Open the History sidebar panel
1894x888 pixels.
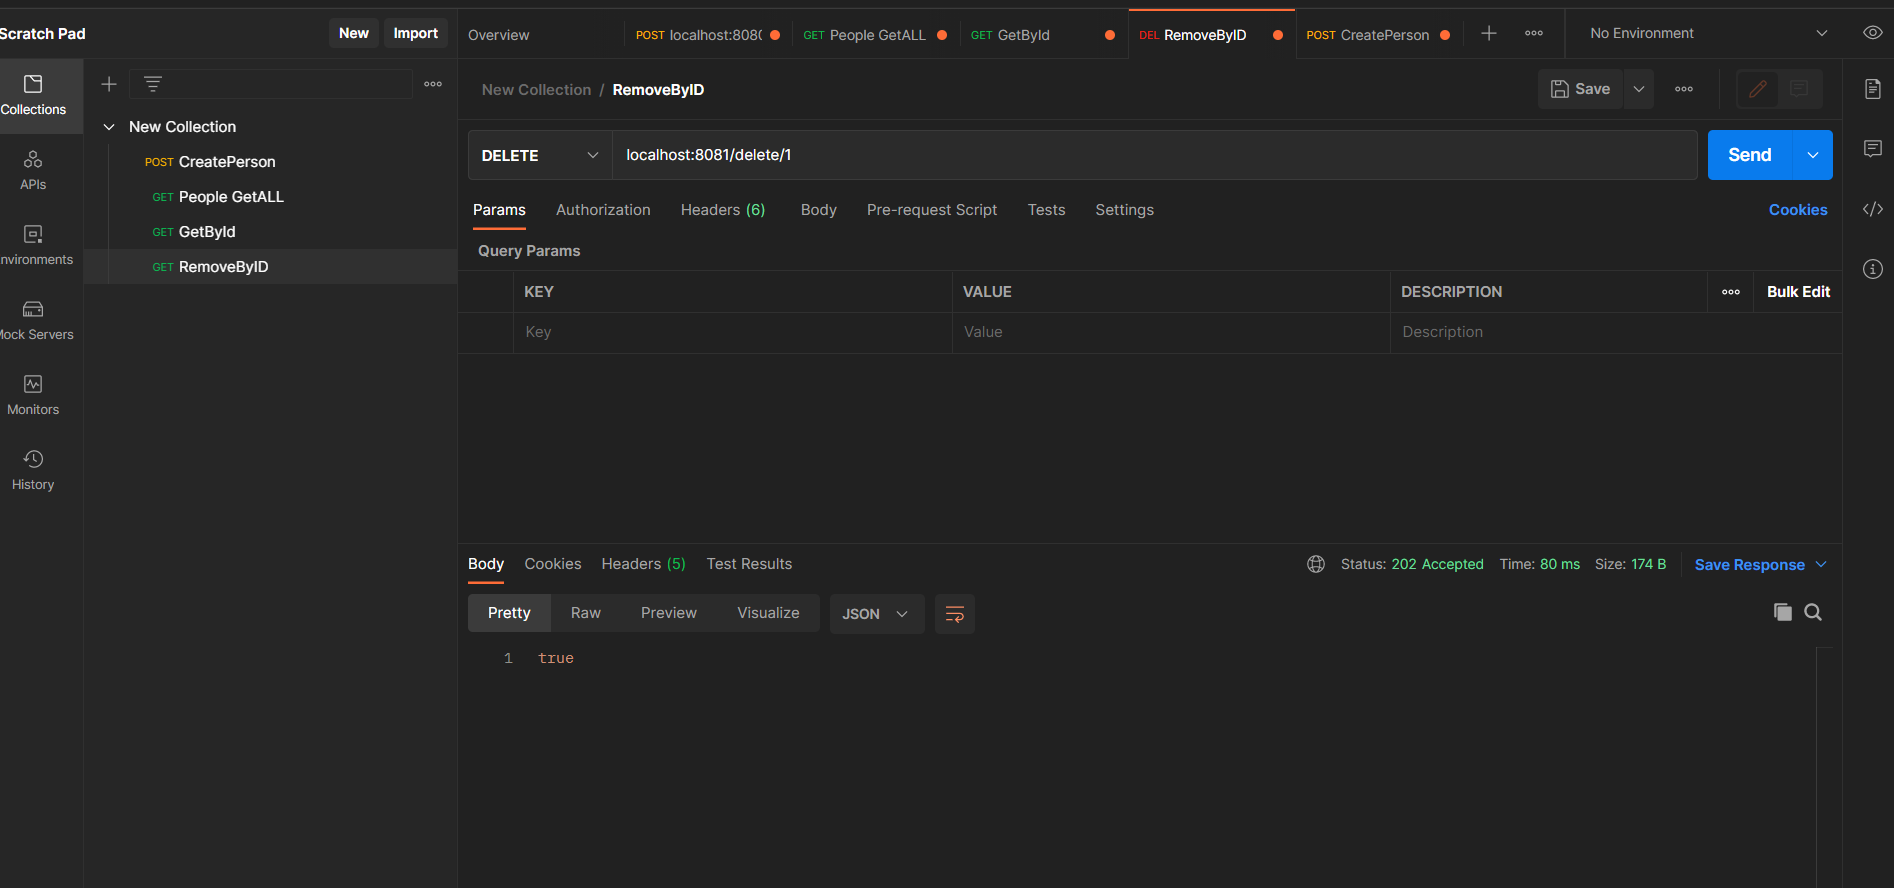click(x=33, y=471)
